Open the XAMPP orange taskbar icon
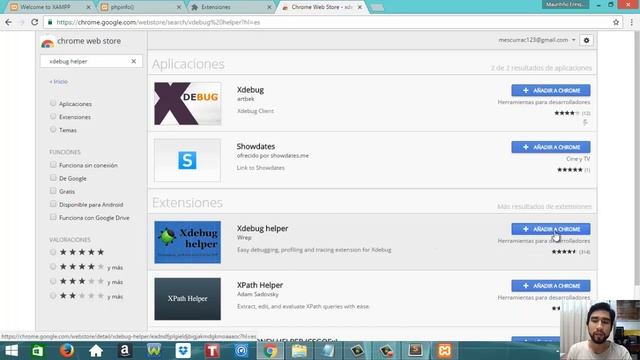 click(444, 351)
